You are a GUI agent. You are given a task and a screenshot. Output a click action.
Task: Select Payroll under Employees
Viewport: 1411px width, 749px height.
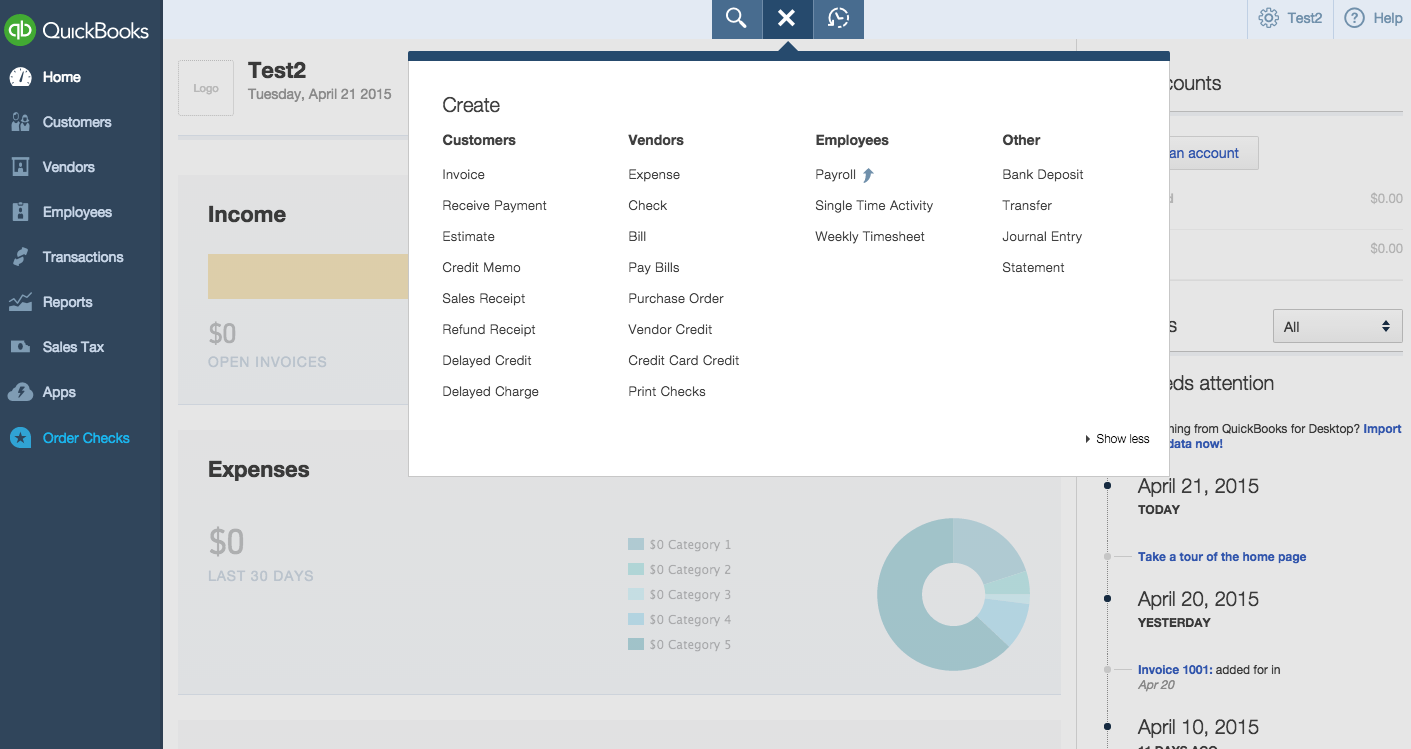[x=835, y=174]
